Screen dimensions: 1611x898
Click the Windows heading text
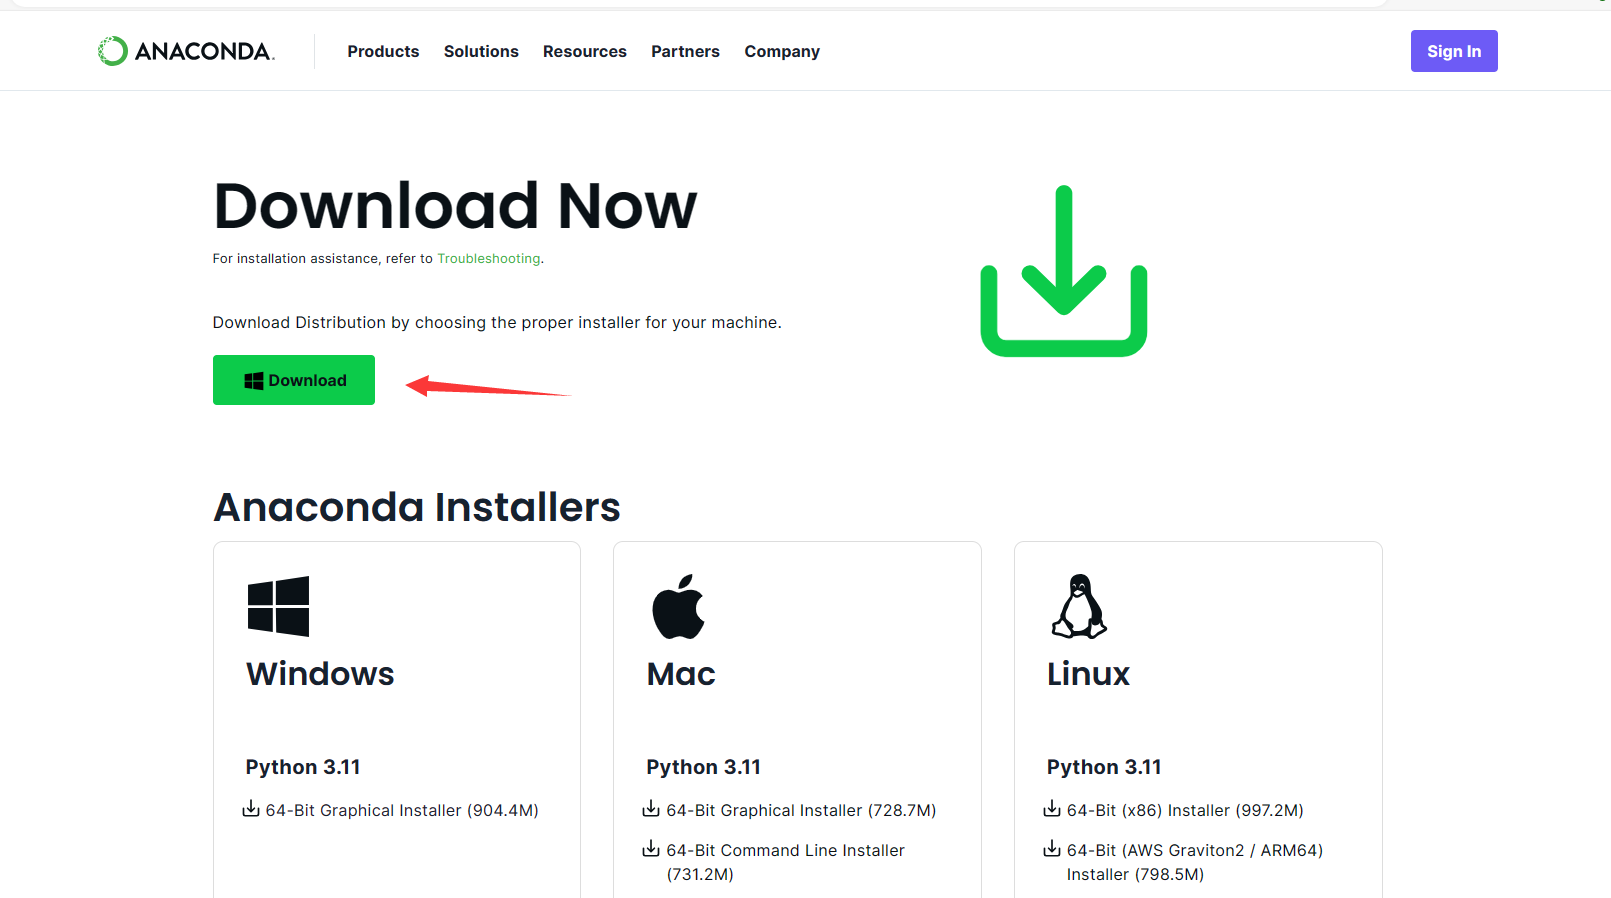pyautogui.click(x=320, y=674)
